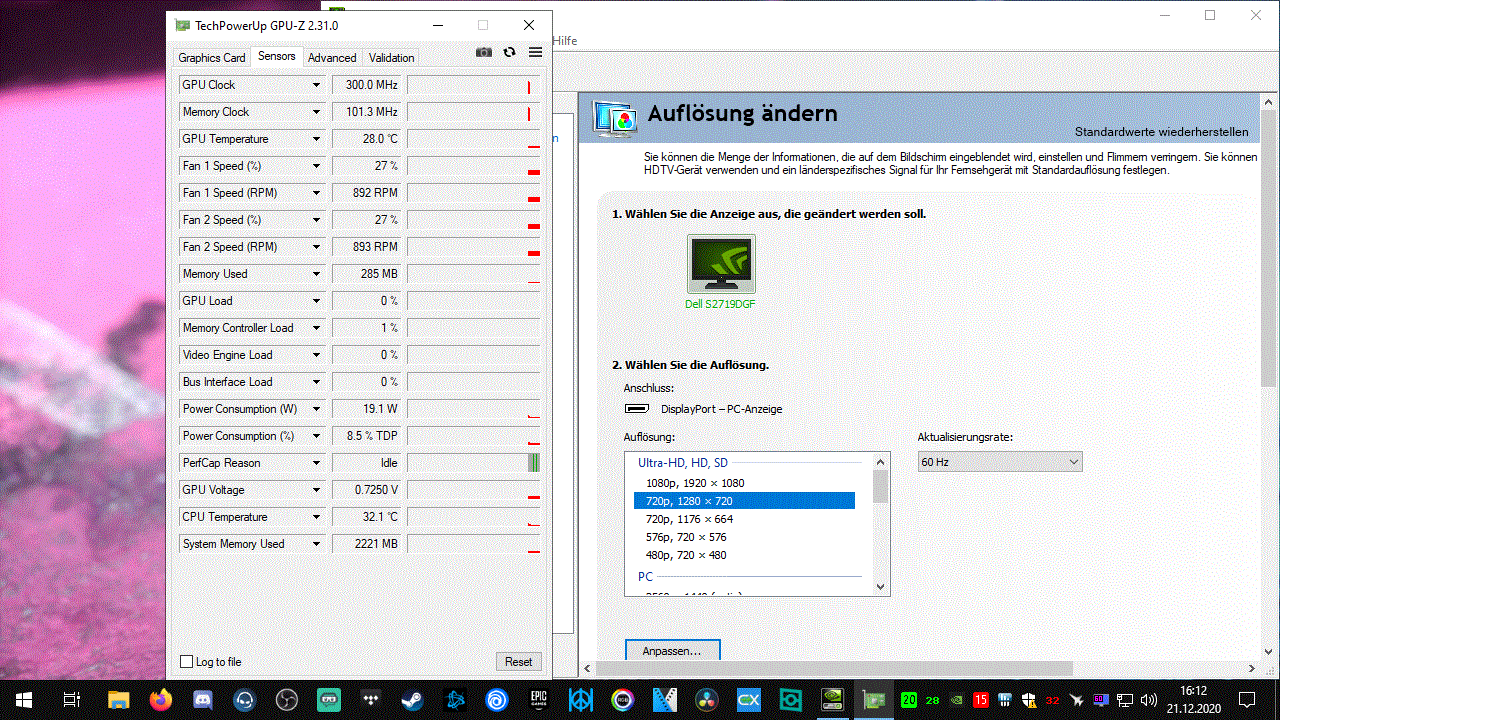Click the NVIDIA panel horizontal scrollbar
This screenshot has width=1500, height=720.
click(x=834, y=668)
